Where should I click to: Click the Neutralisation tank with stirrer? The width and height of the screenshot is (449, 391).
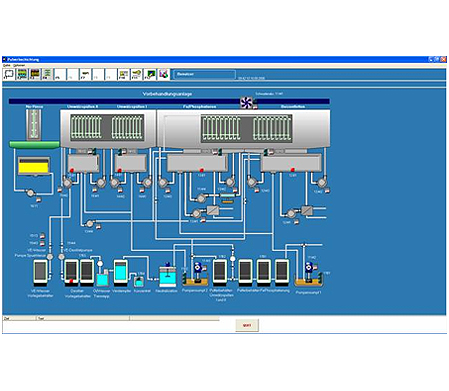(167, 276)
